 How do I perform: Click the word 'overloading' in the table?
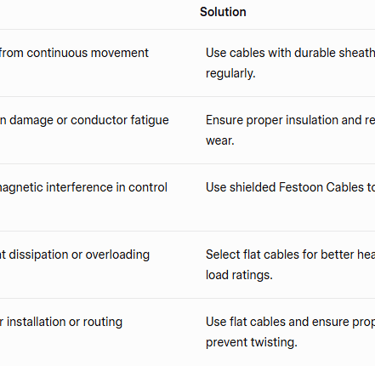click(117, 255)
